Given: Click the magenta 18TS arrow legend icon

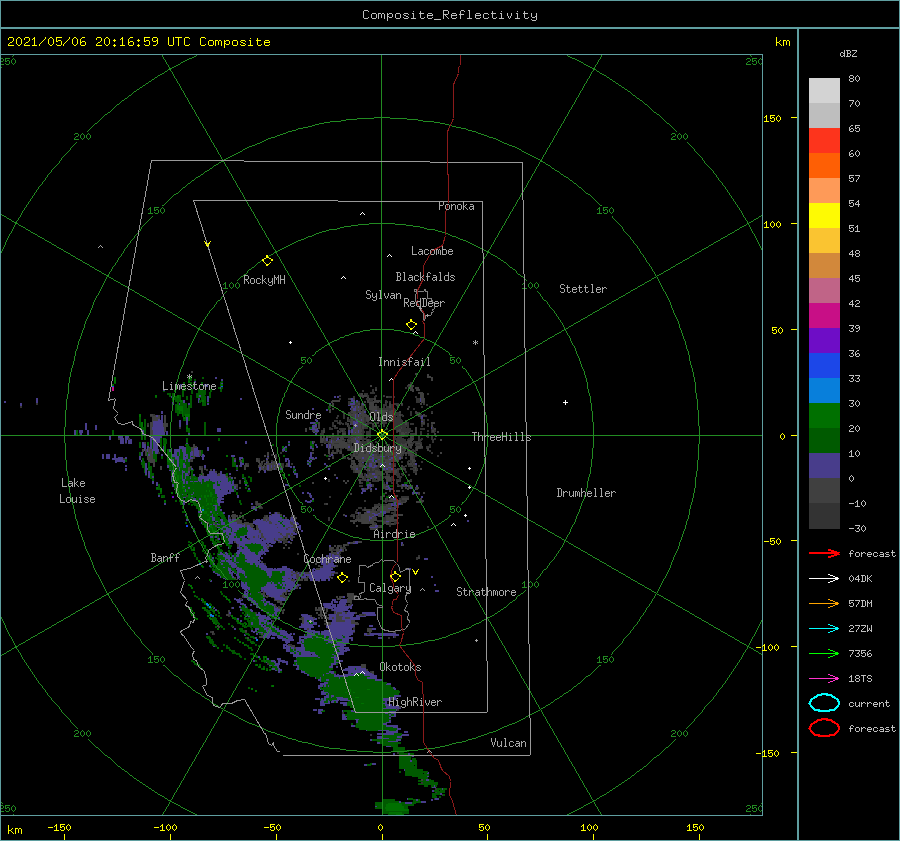Looking at the screenshot, I should [824, 679].
